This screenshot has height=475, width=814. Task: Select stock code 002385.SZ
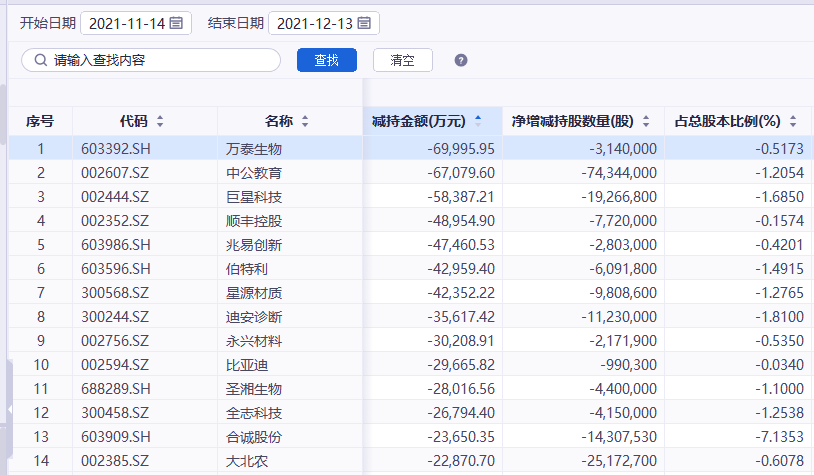(115, 460)
